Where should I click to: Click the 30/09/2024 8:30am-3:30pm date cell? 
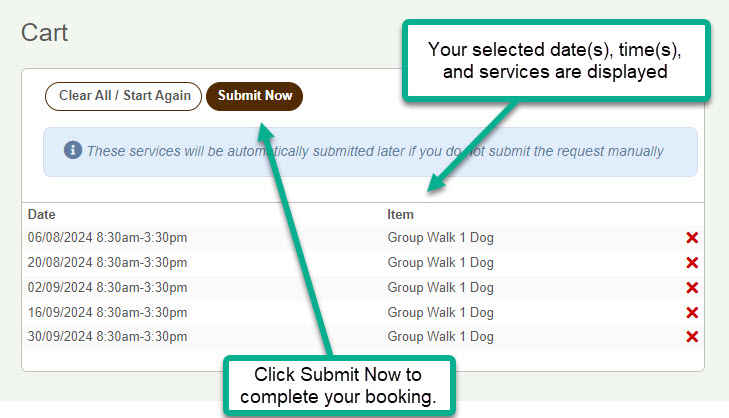coord(107,337)
